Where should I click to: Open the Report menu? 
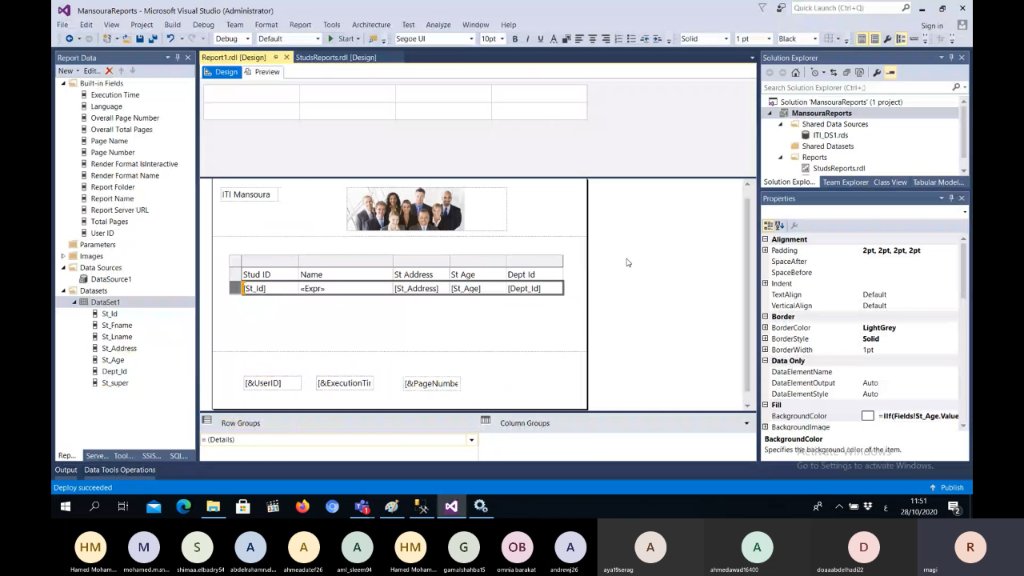coord(300,25)
